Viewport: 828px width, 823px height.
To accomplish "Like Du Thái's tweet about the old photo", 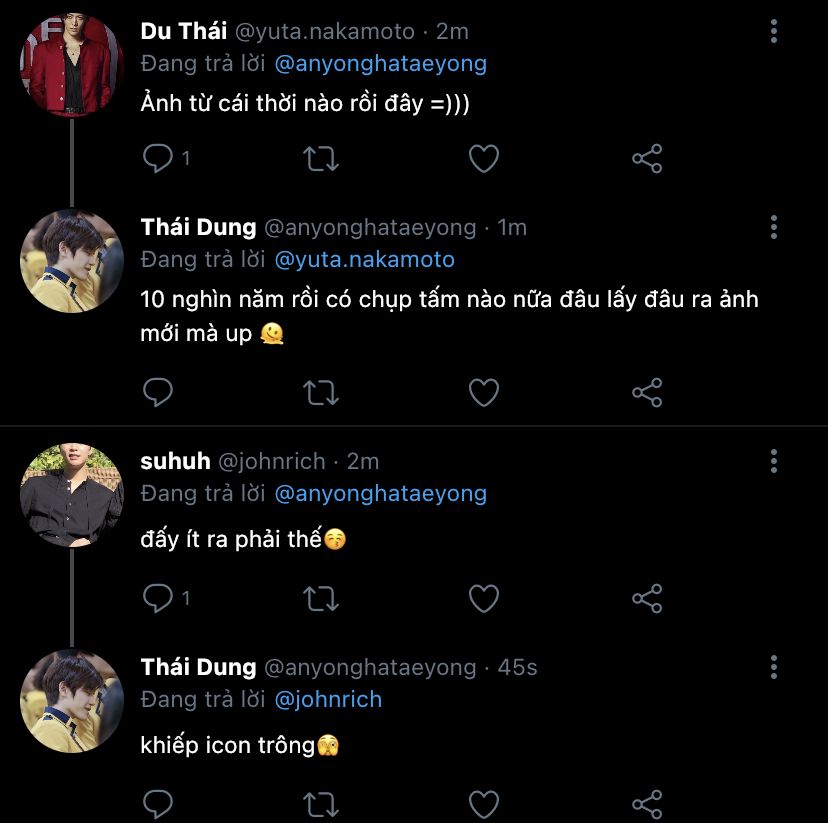I will coord(484,158).
